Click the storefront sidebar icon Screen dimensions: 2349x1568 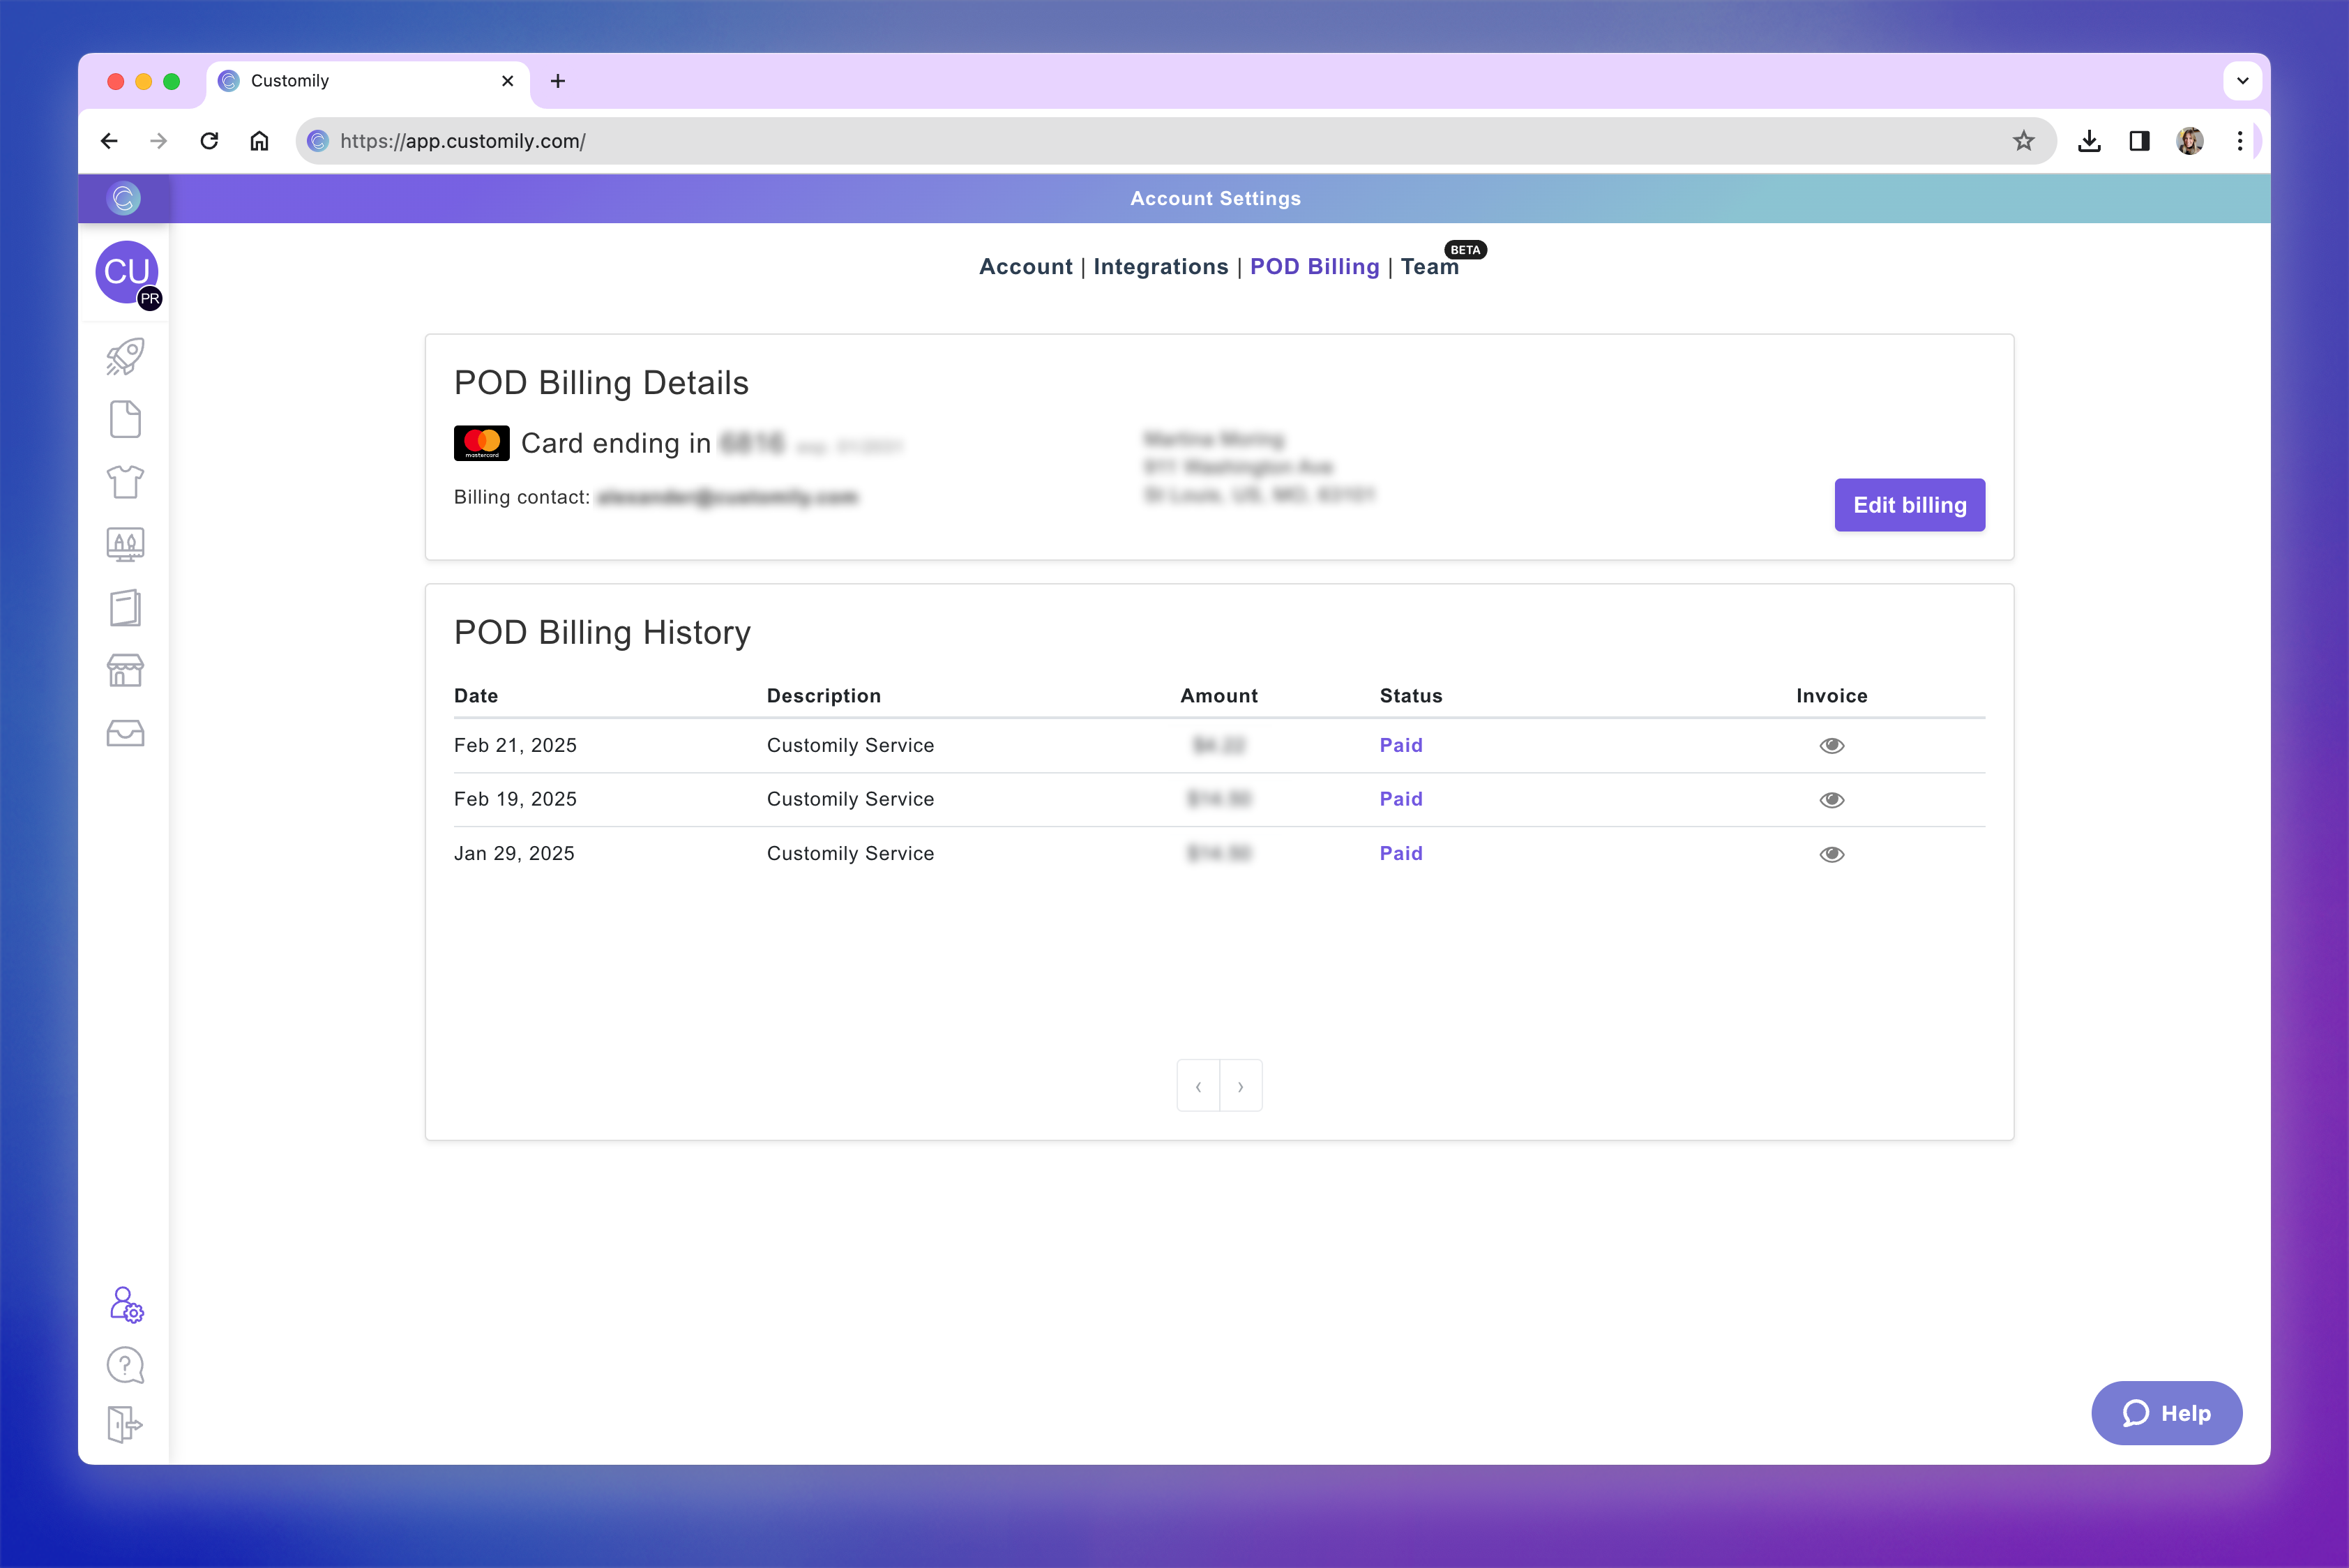125,671
